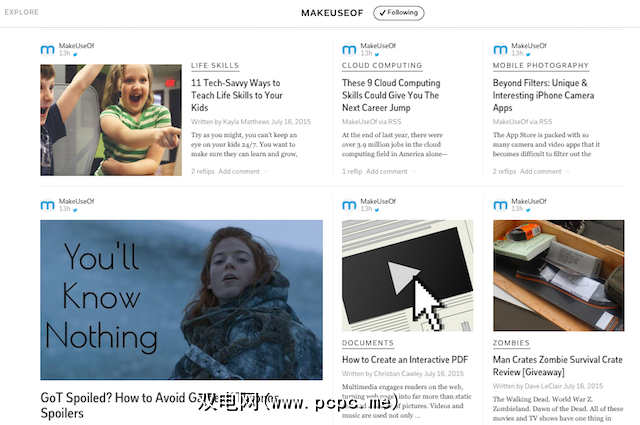Open the Explore menu item

22,12
